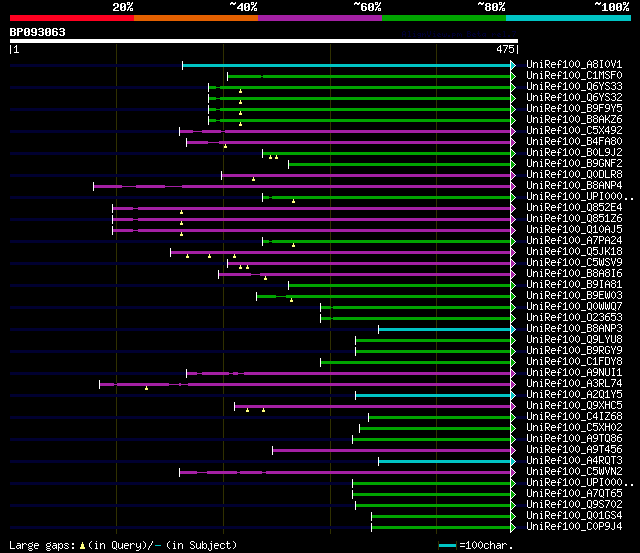Open the UniRef100_A2Q1Y5 entry
Screen dimensions: 640x553
coord(574,395)
